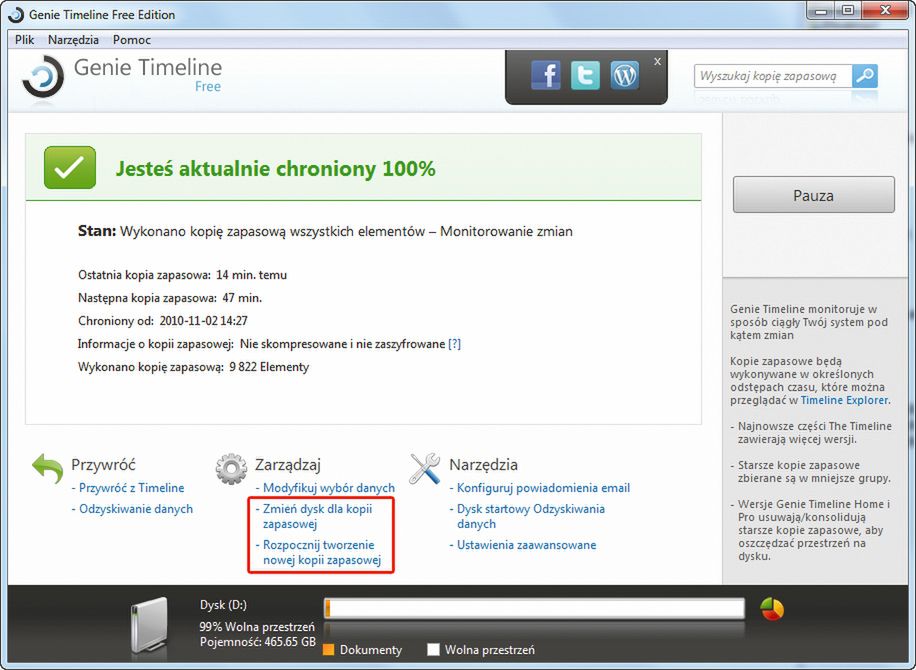Close the social media panel

click(x=657, y=61)
